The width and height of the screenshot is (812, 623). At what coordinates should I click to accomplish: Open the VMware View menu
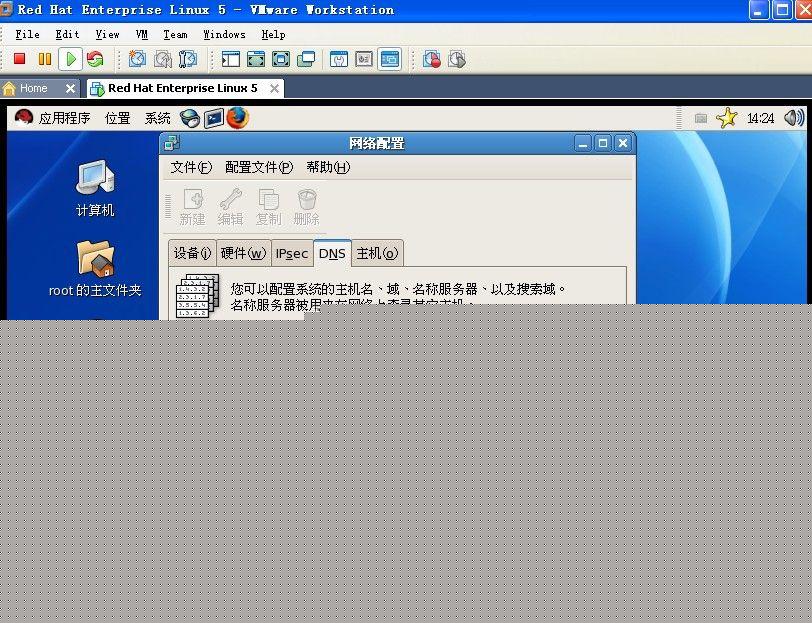point(107,35)
